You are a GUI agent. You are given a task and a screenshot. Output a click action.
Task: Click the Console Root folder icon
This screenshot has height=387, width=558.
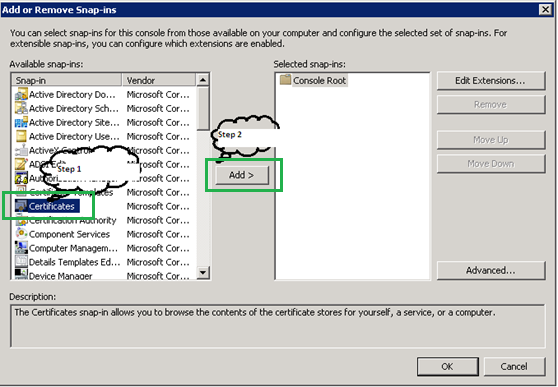pyautogui.click(x=285, y=80)
